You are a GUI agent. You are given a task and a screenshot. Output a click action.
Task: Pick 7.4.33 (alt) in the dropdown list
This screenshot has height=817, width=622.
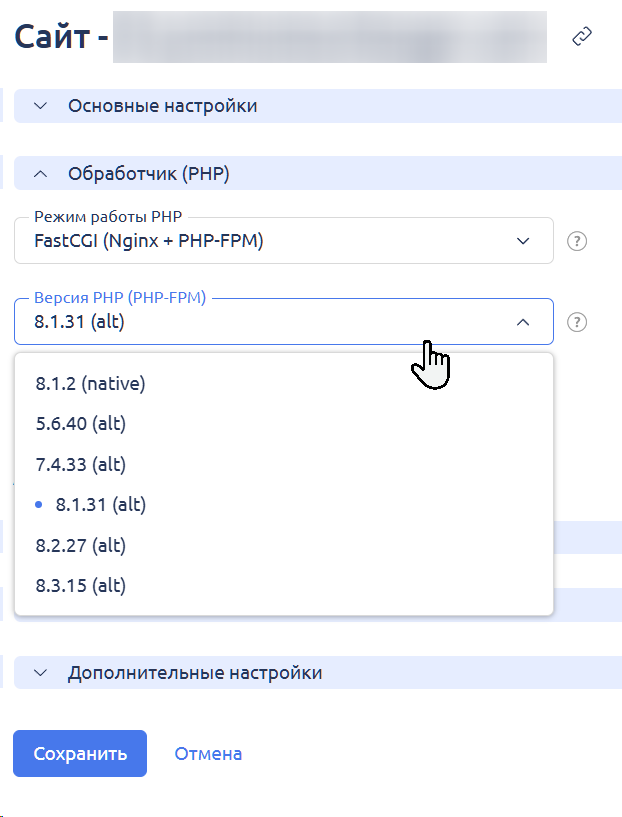pyautogui.click(x=81, y=464)
